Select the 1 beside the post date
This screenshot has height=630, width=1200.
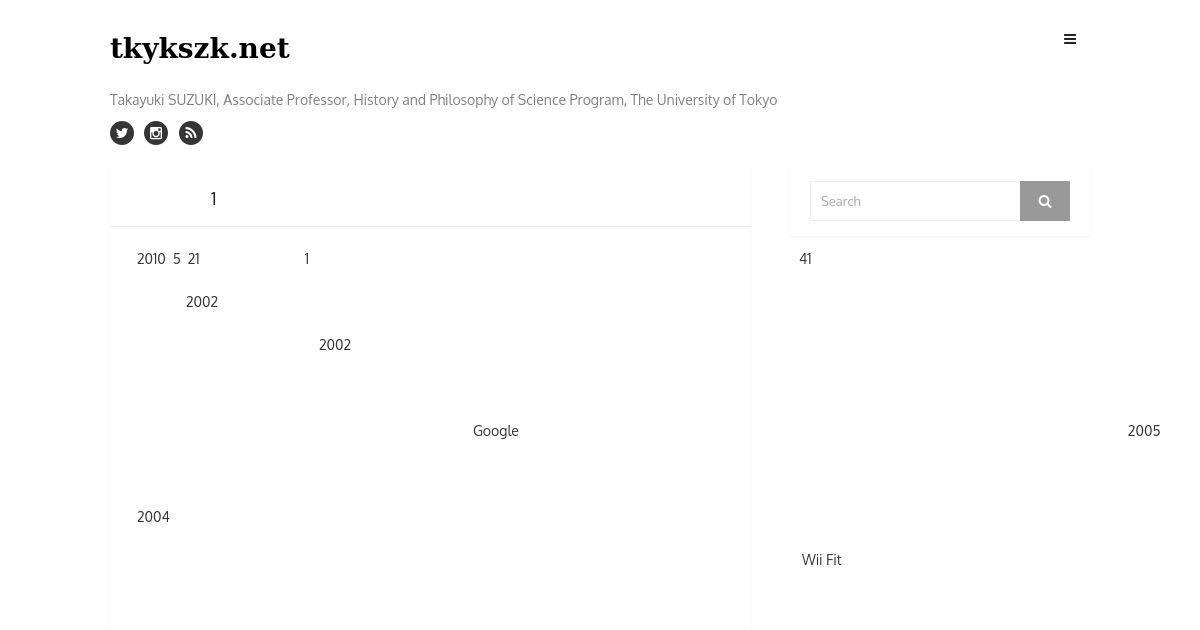(x=307, y=259)
